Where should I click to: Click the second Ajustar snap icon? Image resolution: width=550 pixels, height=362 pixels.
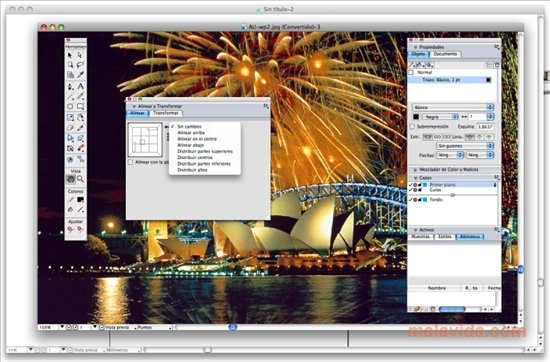80,230
